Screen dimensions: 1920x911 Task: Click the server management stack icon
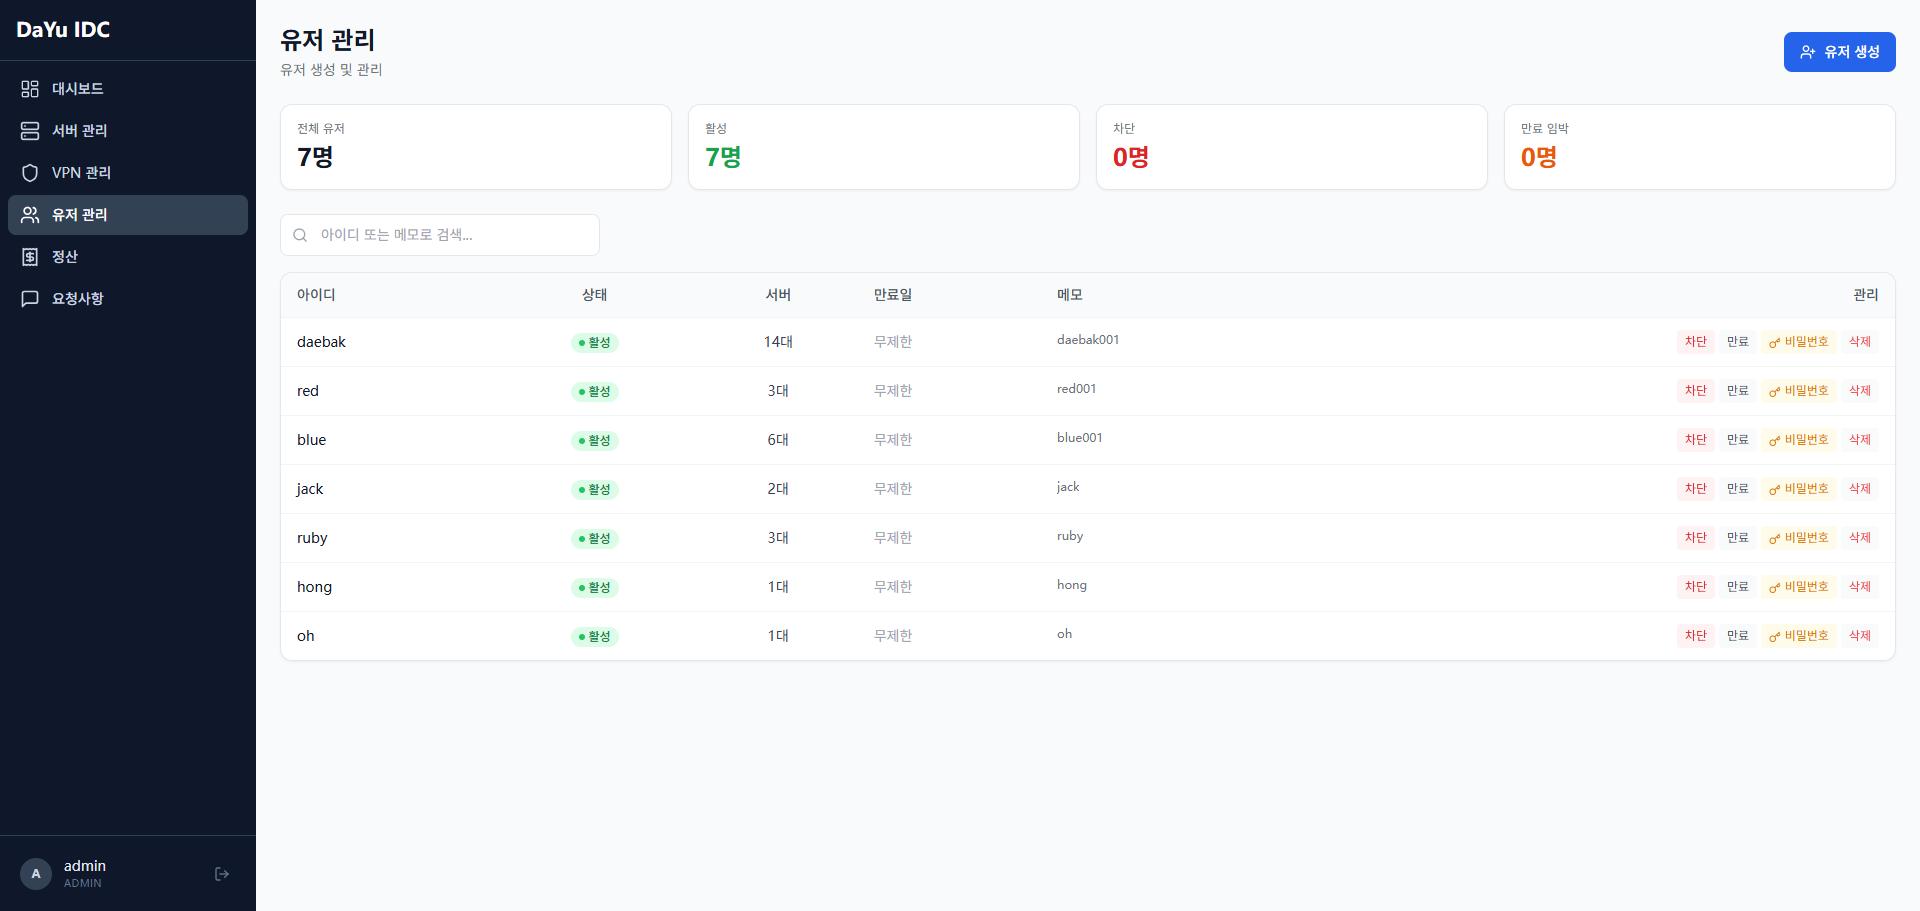(30, 131)
